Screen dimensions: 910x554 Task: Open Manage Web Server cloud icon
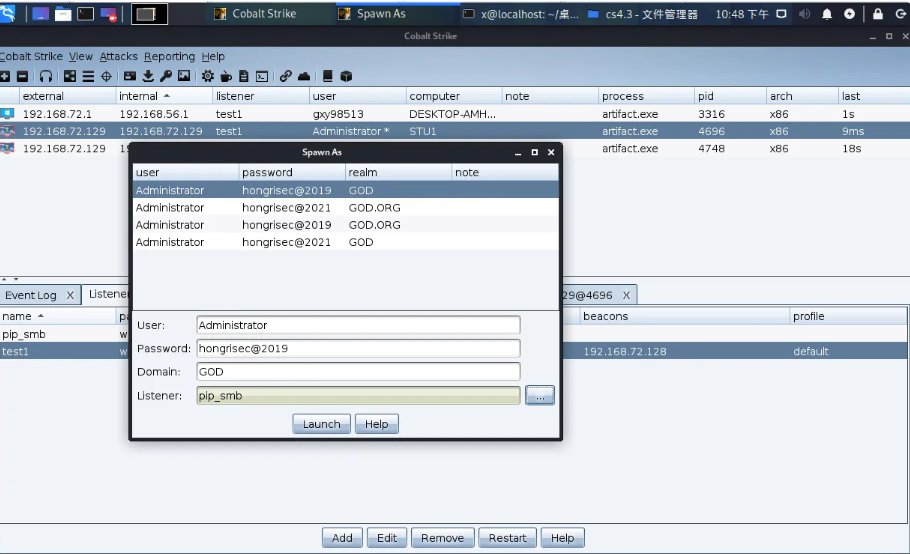pos(304,76)
